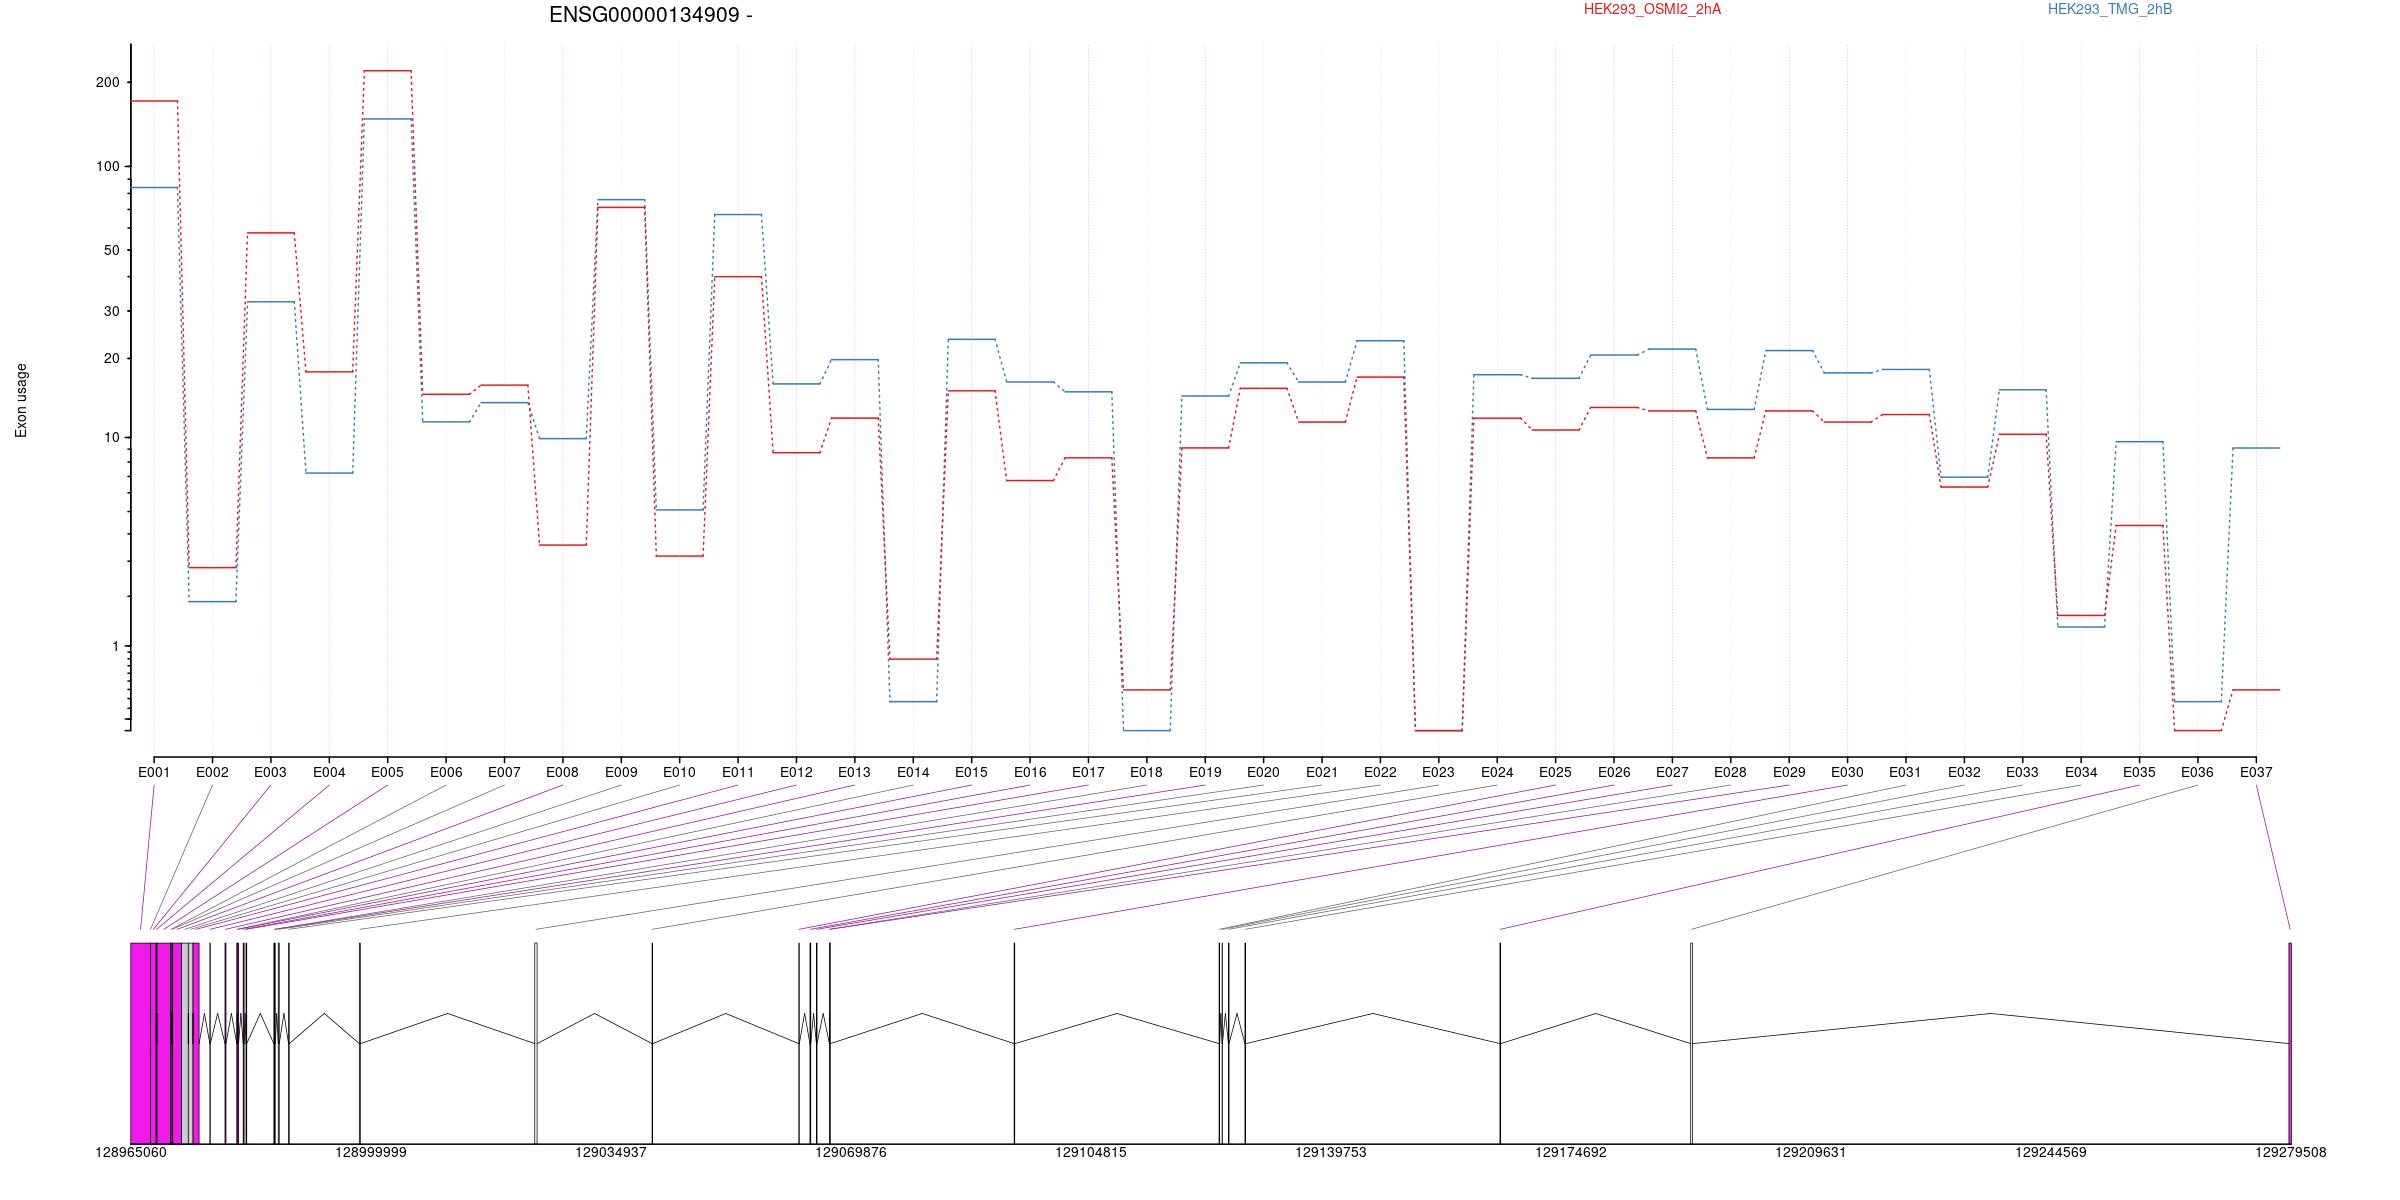Click the red E005 exon usage segment
The image size is (2400, 1200).
(387, 71)
